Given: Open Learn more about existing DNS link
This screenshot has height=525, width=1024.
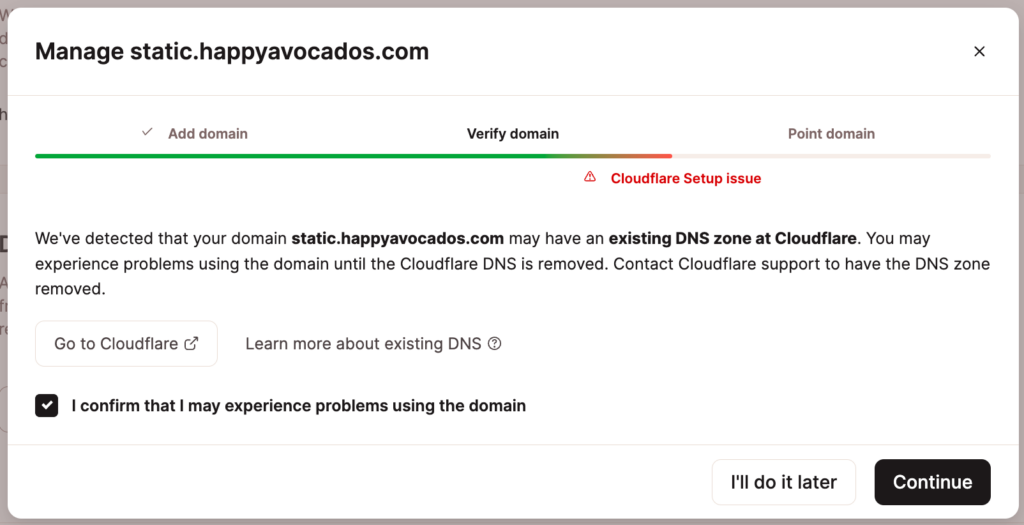Looking at the screenshot, I should tap(363, 344).
